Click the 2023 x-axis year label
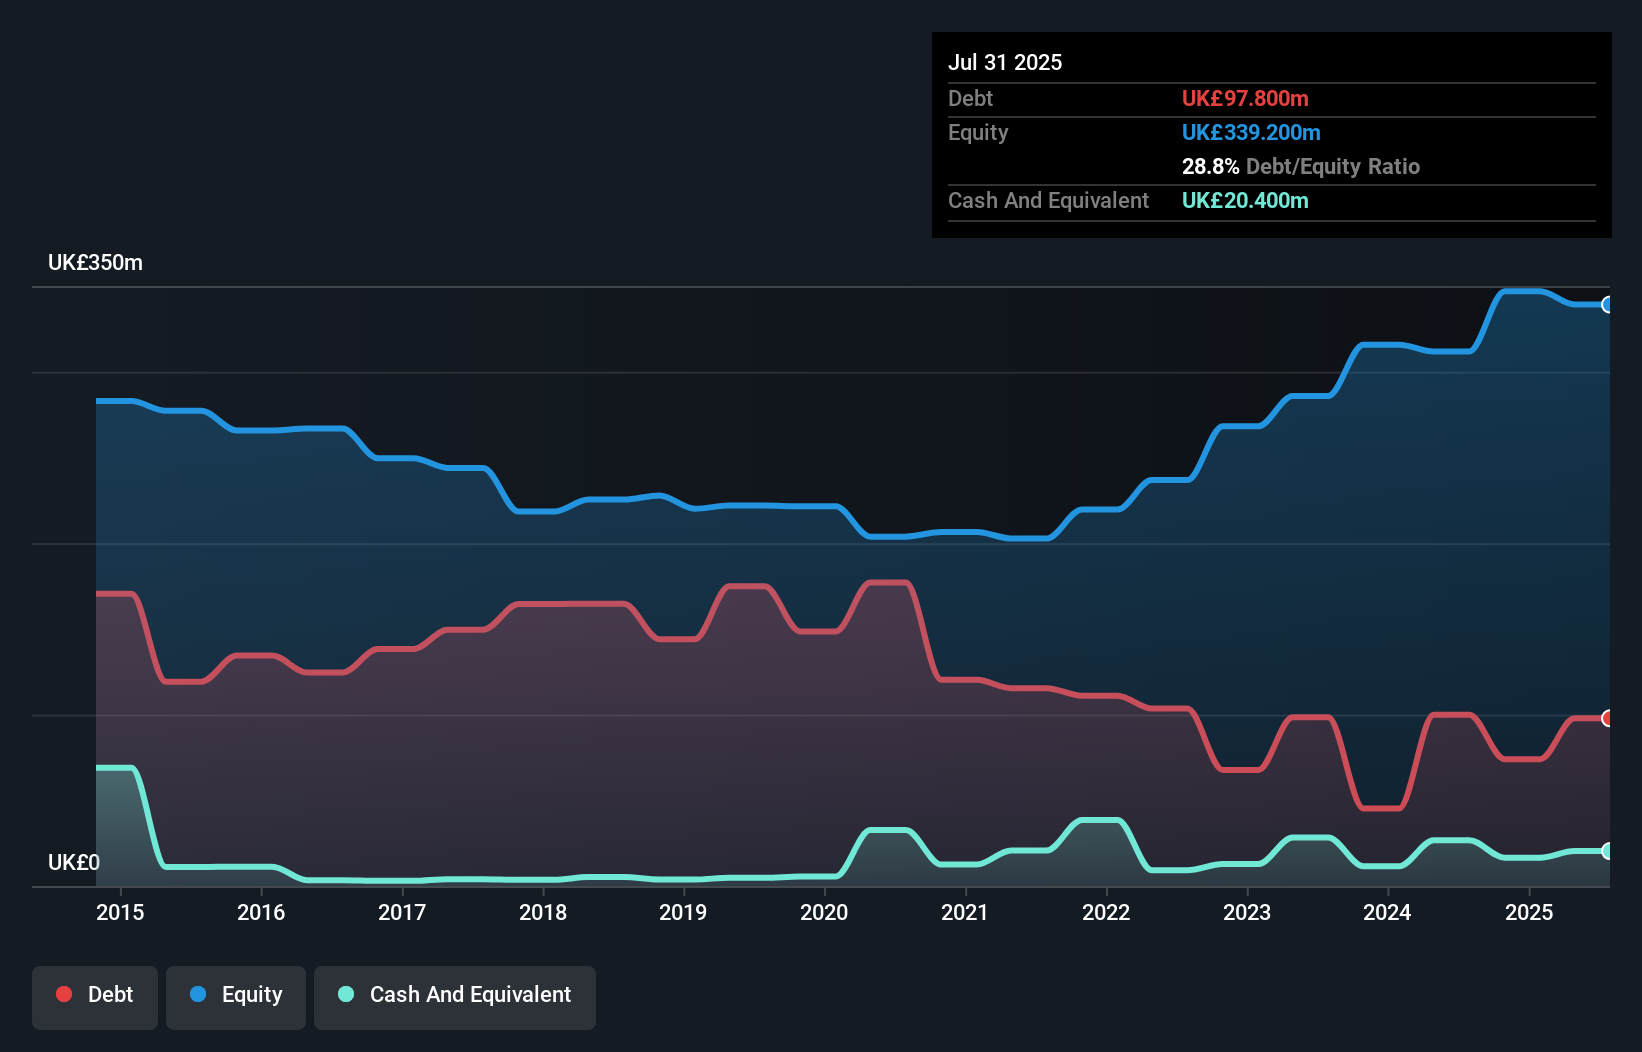Image resolution: width=1642 pixels, height=1052 pixels. click(1247, 912)
